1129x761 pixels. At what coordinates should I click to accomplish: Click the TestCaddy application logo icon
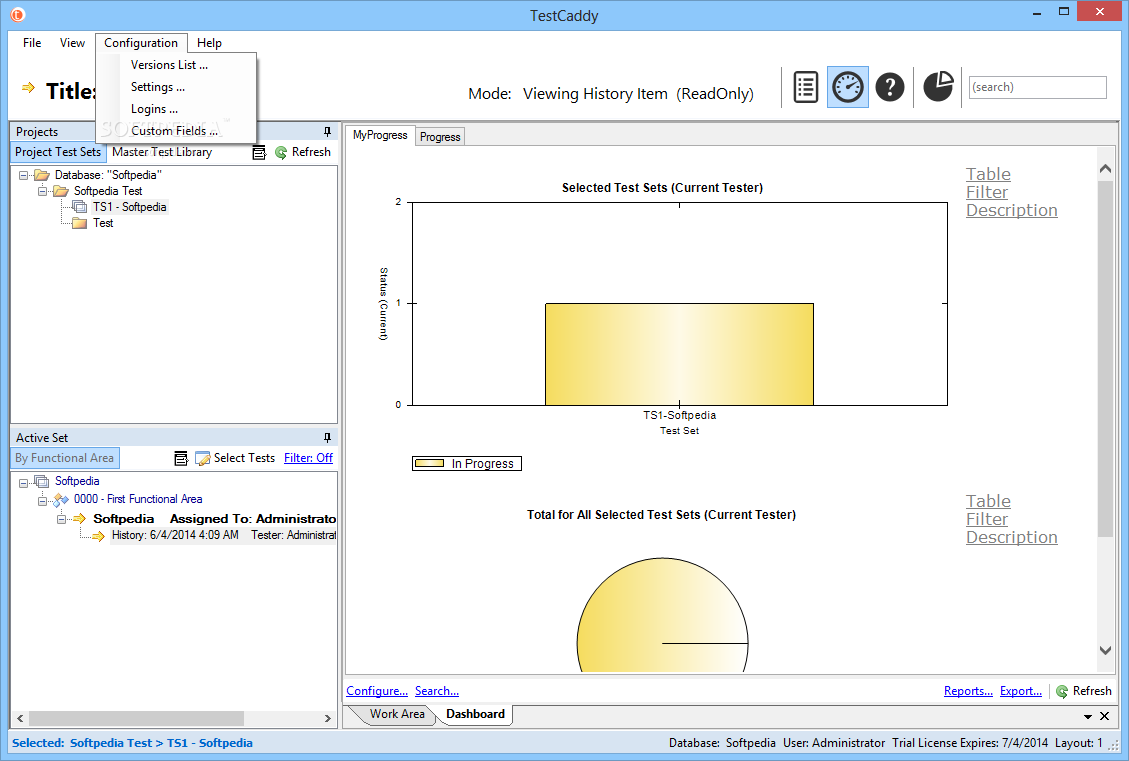point(17,14)
